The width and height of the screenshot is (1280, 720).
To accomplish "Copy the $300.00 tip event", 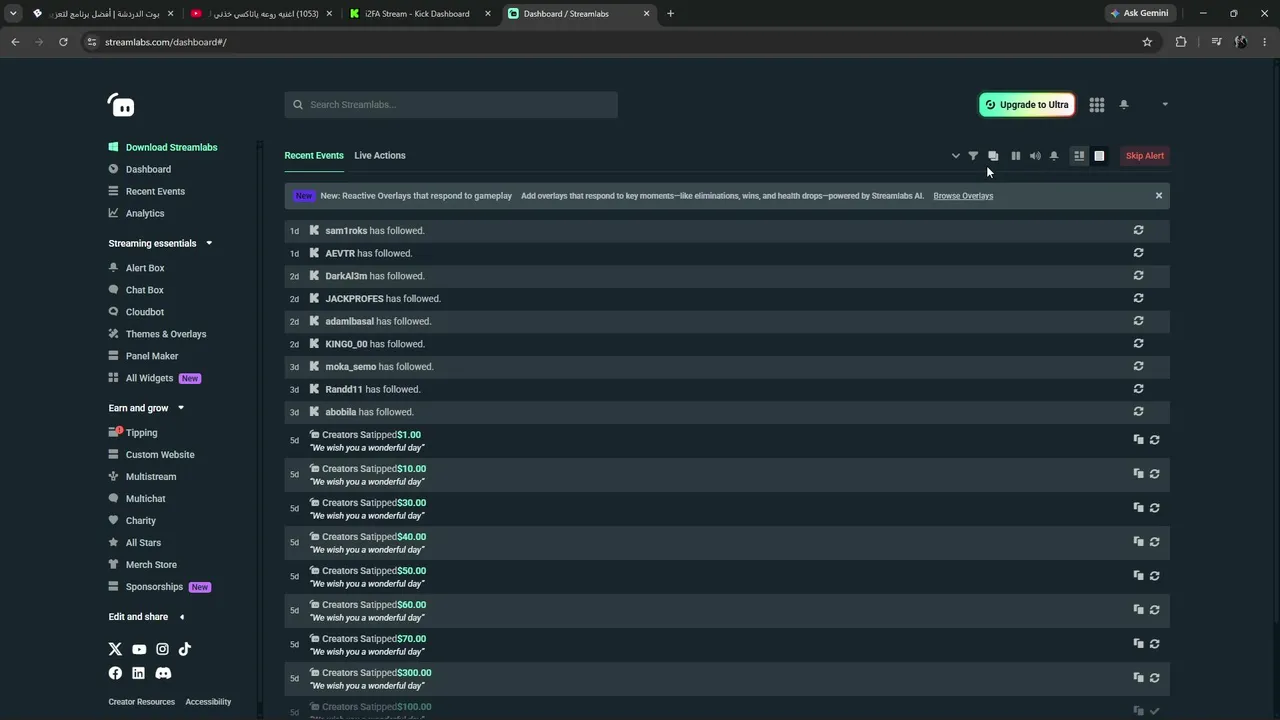I will click(1138, 678).
